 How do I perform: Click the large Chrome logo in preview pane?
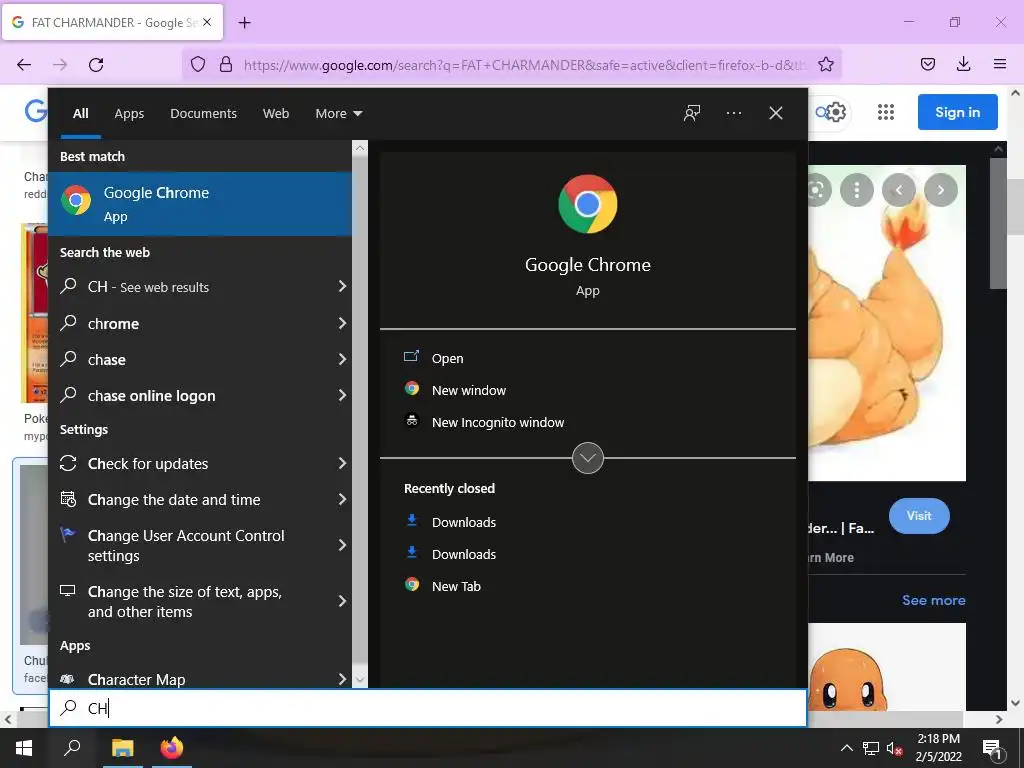pyautogui.click(x=587, y=204)
